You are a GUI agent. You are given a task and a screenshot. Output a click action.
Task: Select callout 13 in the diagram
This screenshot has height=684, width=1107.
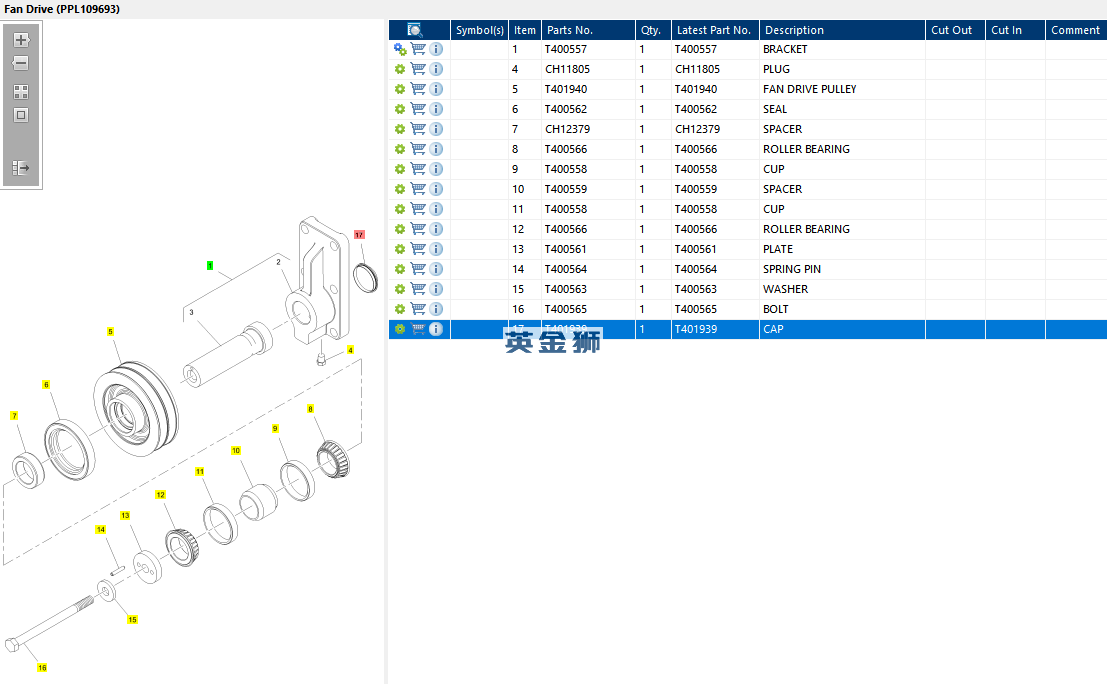pyautogui.click(x=125, y=515)
